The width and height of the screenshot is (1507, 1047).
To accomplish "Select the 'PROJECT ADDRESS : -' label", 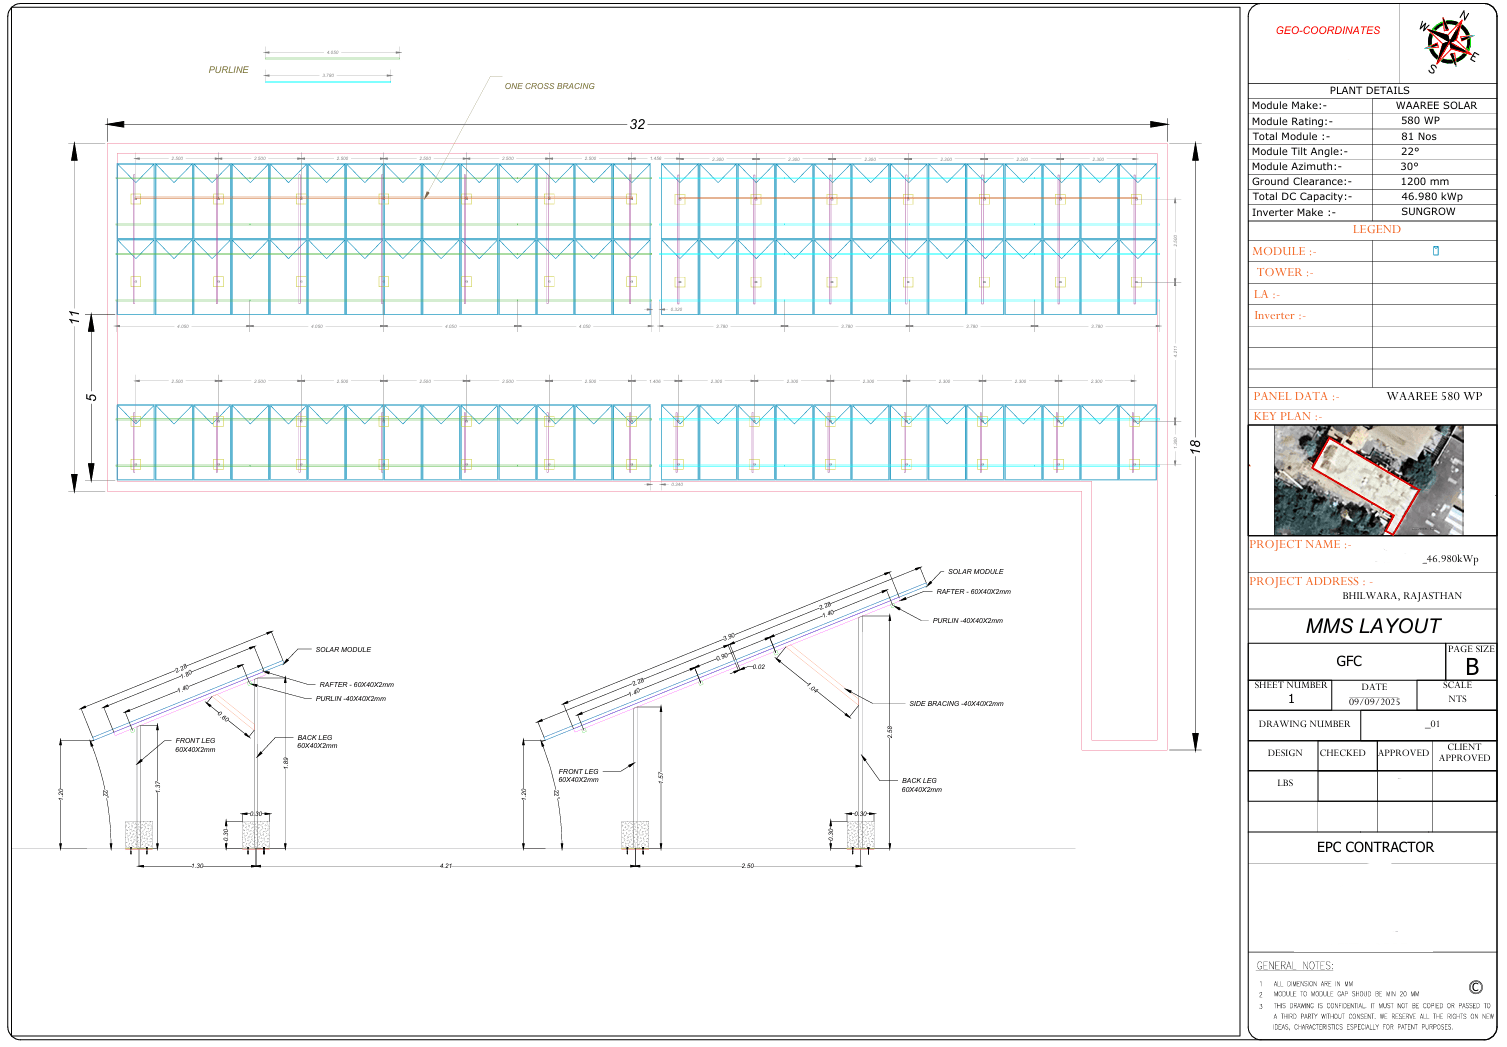I will (1310, 581).
